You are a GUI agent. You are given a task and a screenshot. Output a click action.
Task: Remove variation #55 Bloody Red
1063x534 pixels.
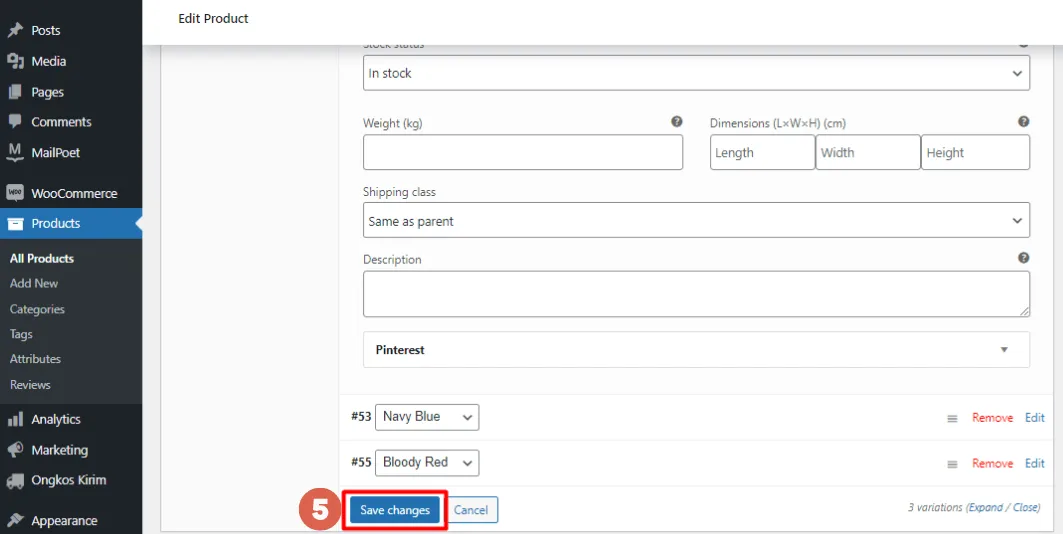coord(992,464)
